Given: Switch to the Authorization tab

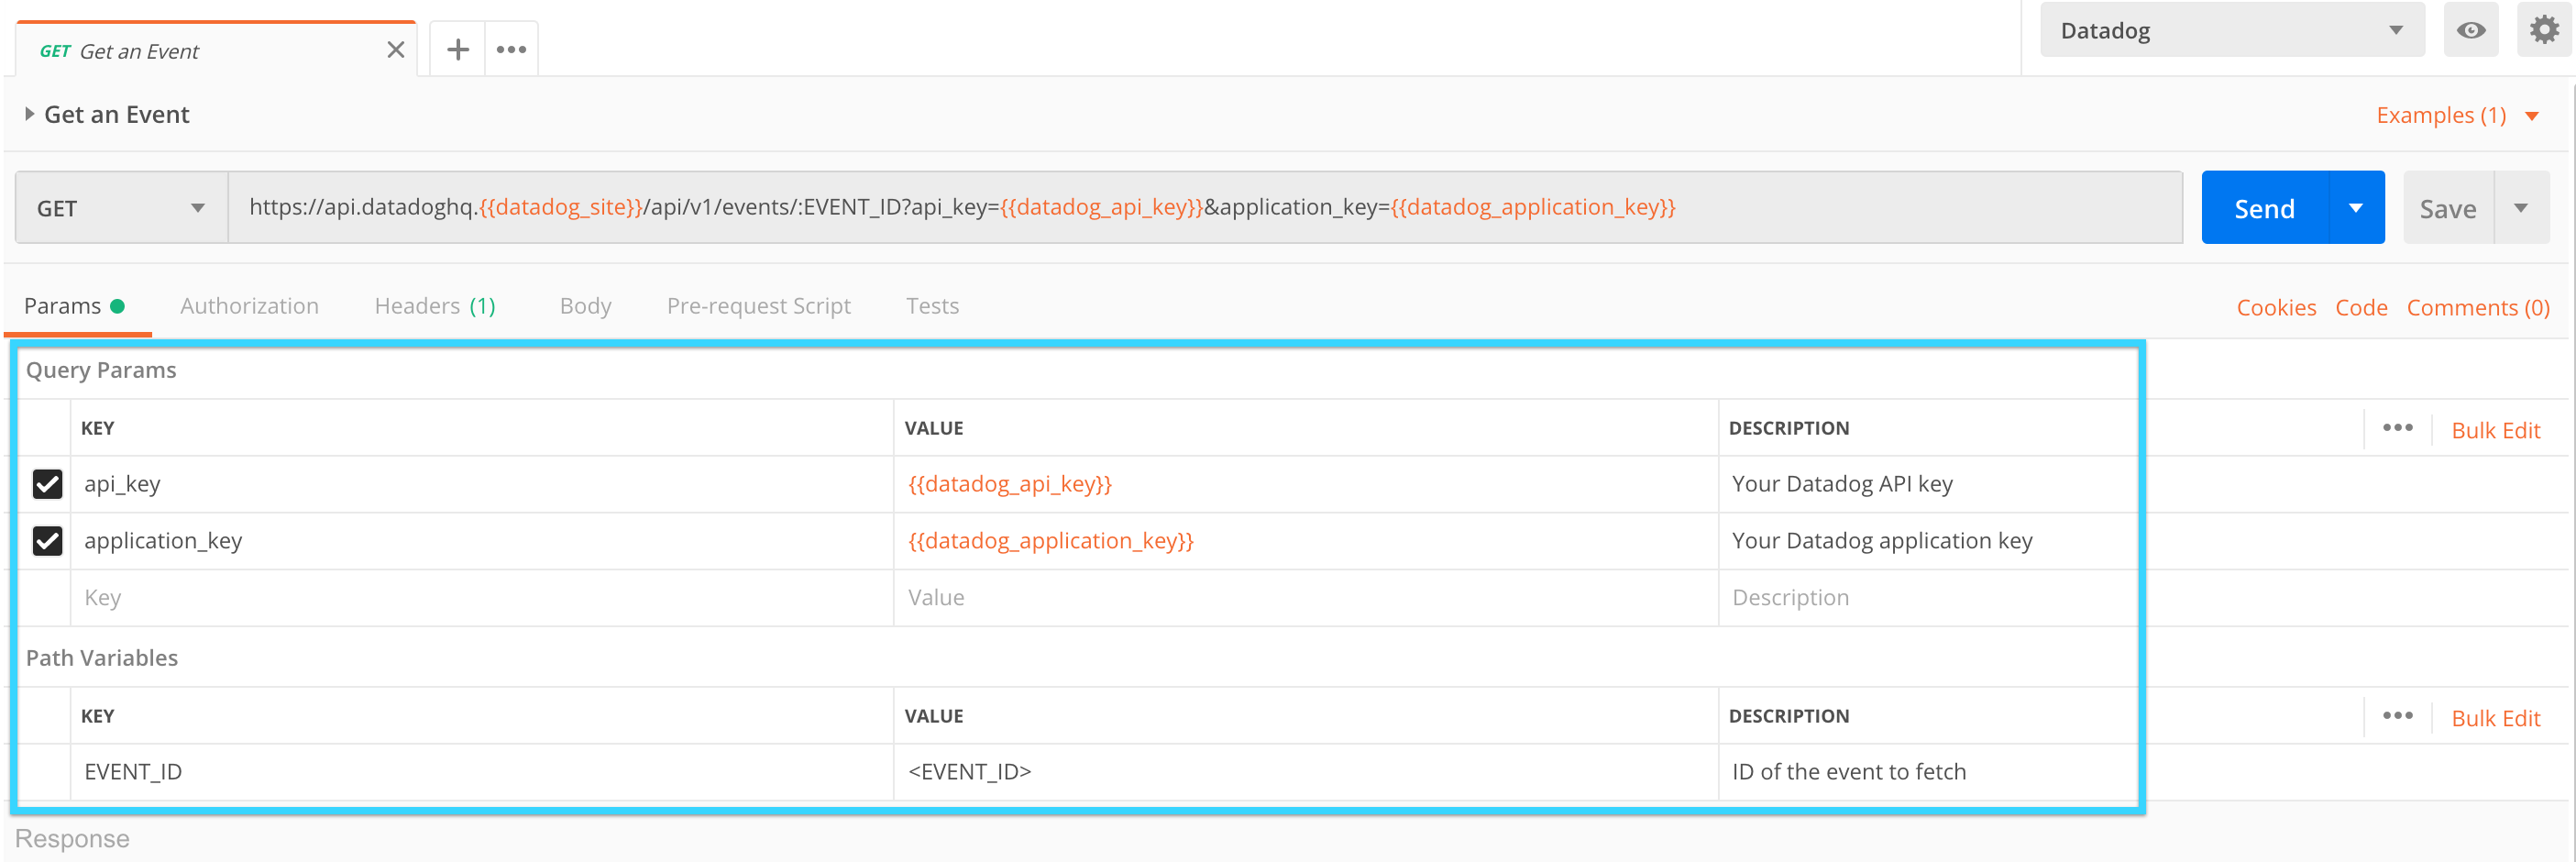Looking at the screenshot, I should coord(249,306).
